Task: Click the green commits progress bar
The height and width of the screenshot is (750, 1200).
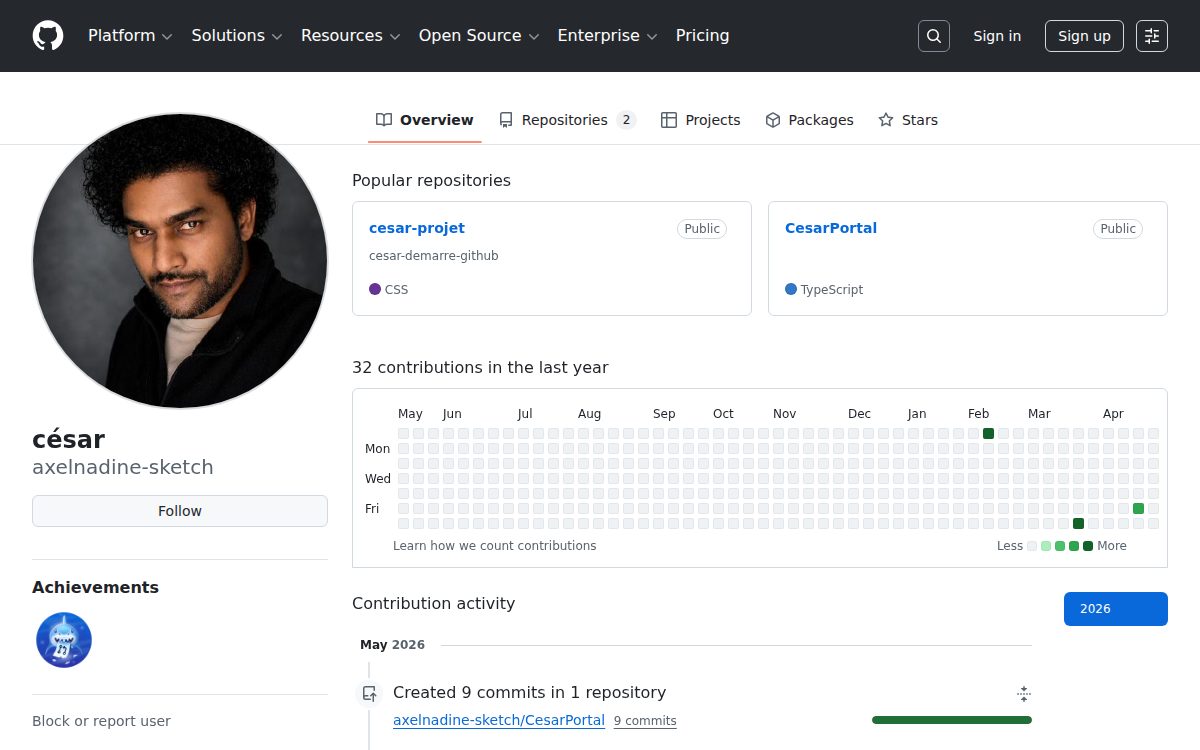Action: tap(952, 720)
